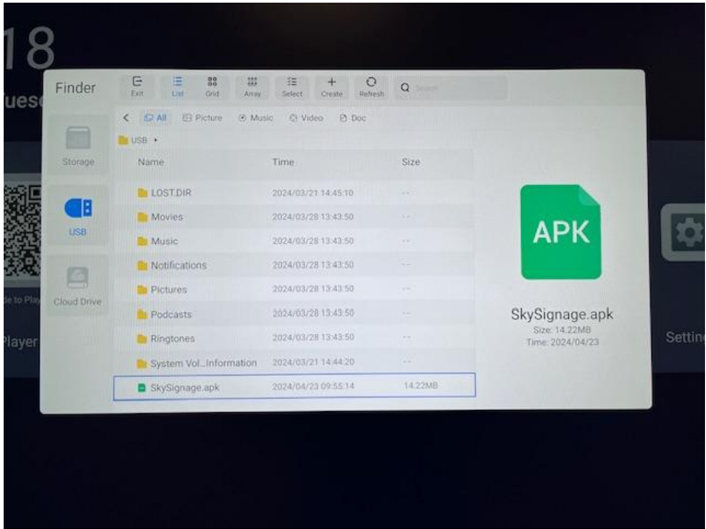Switch to List view

tap(177, 86)
